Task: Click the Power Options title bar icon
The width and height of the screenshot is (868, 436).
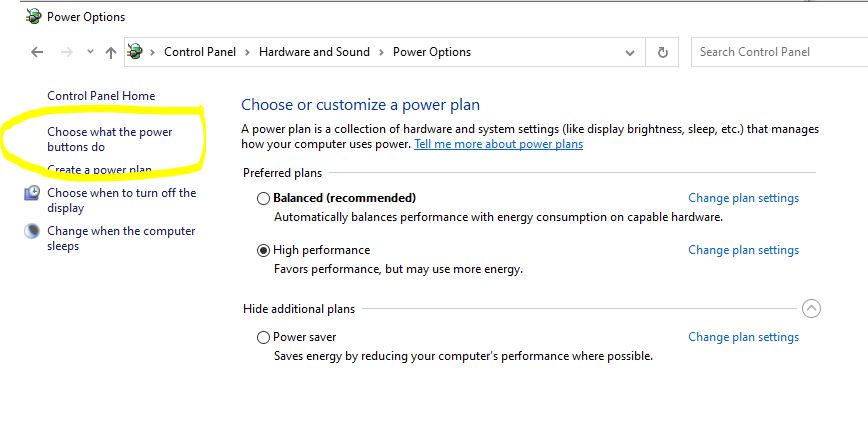Action: pos(34,17)
